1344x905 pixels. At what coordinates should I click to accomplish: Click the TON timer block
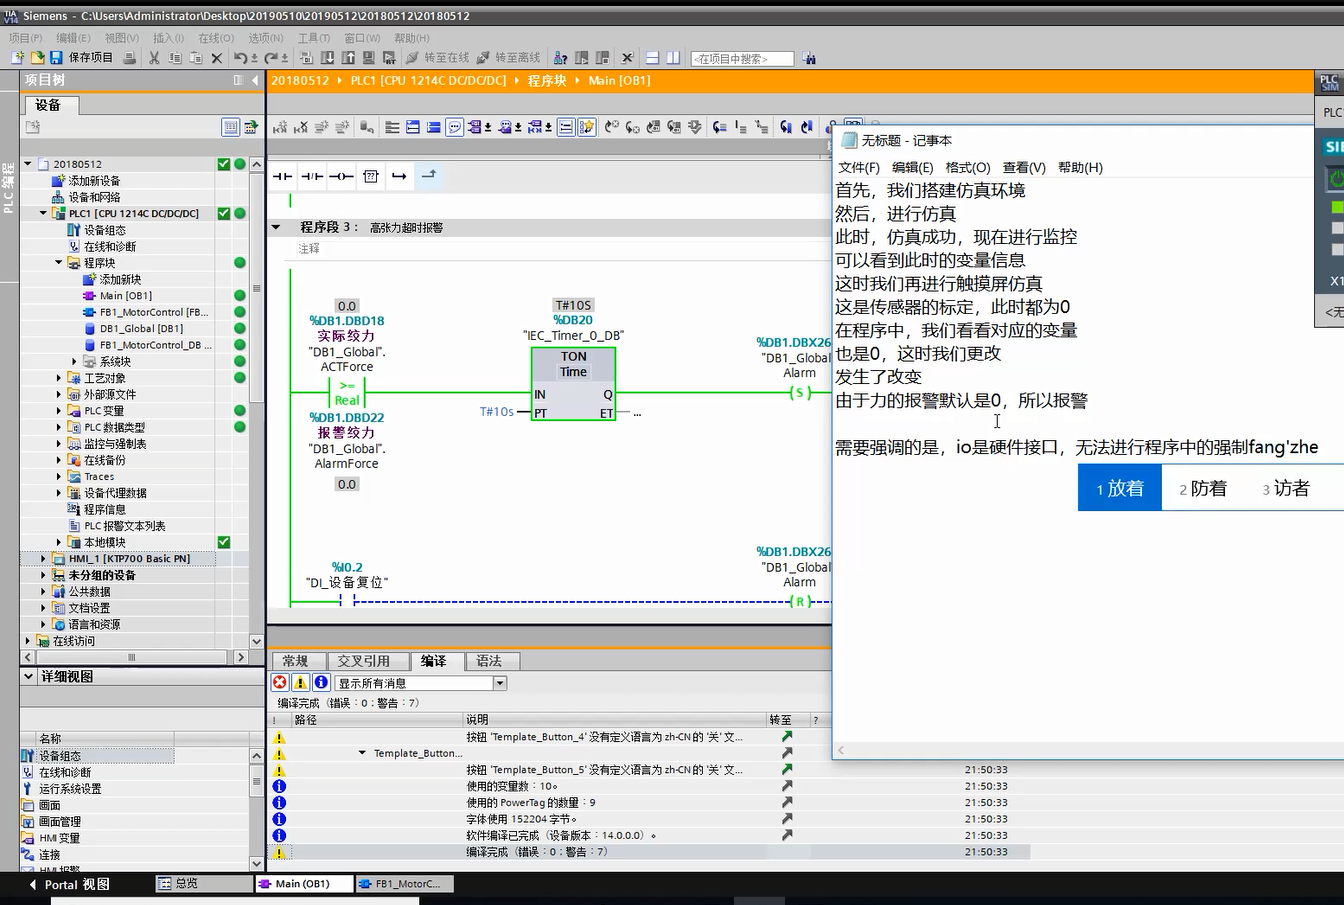tap(573, 384)
